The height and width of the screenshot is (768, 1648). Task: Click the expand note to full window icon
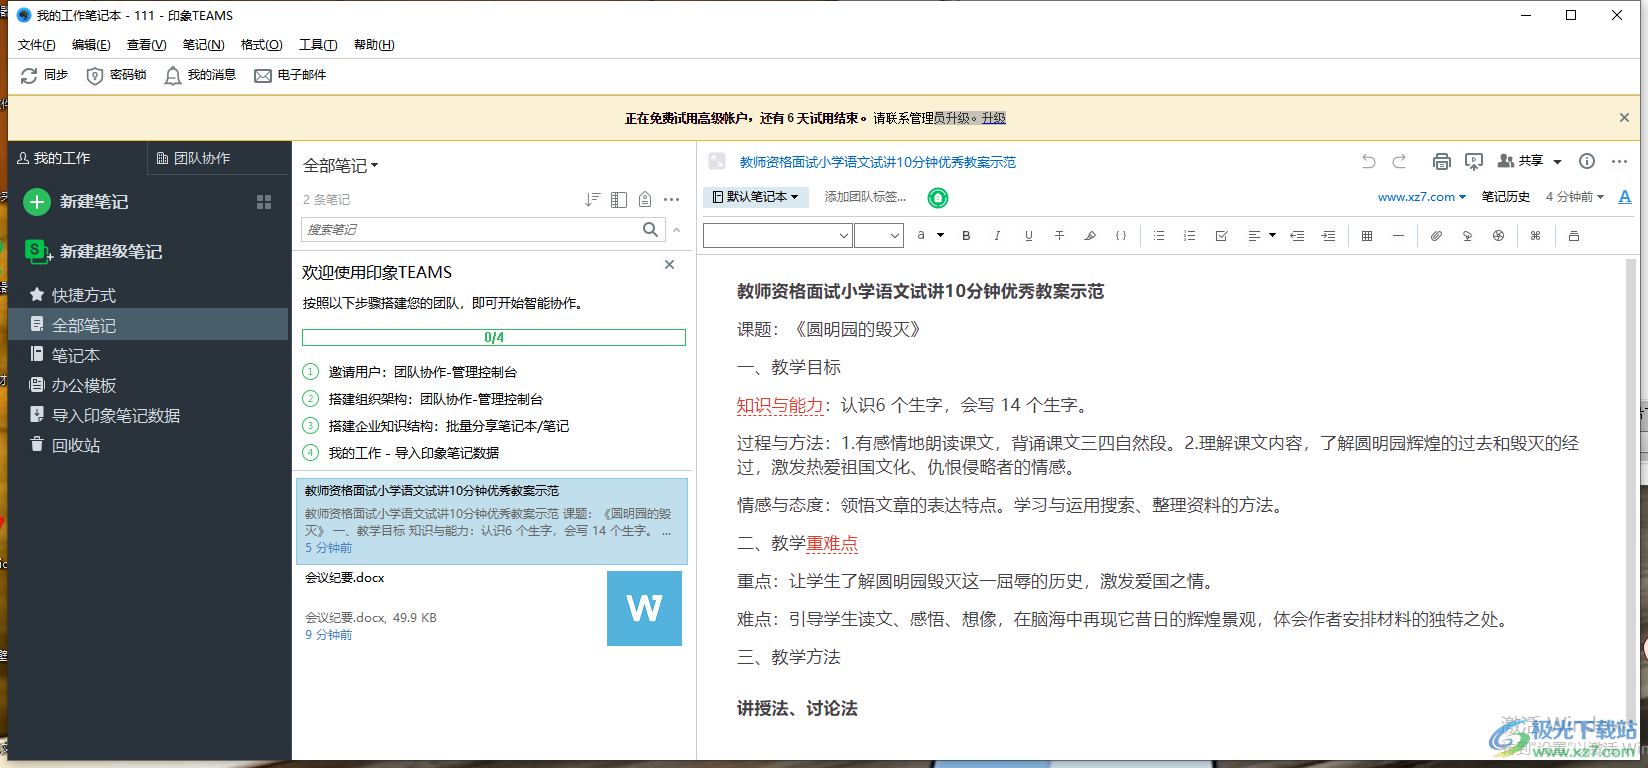717,161
